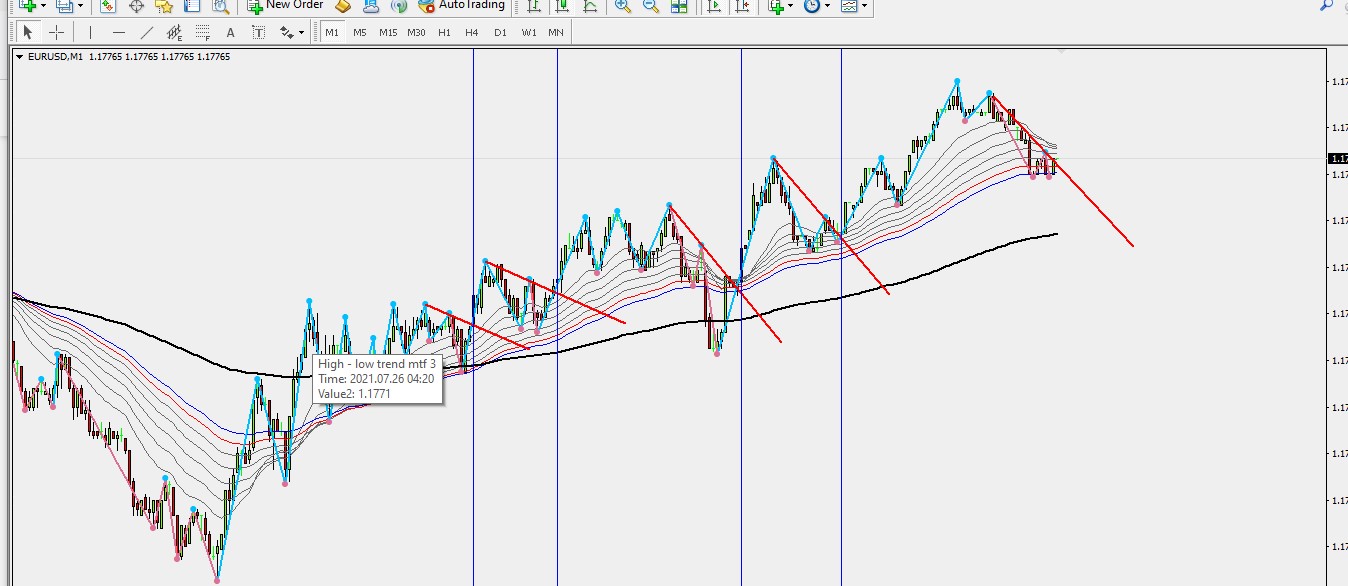Switch to the M30 timeframe
The width and height of the screenshot is (1348, 586).
(x=416, y=32)
